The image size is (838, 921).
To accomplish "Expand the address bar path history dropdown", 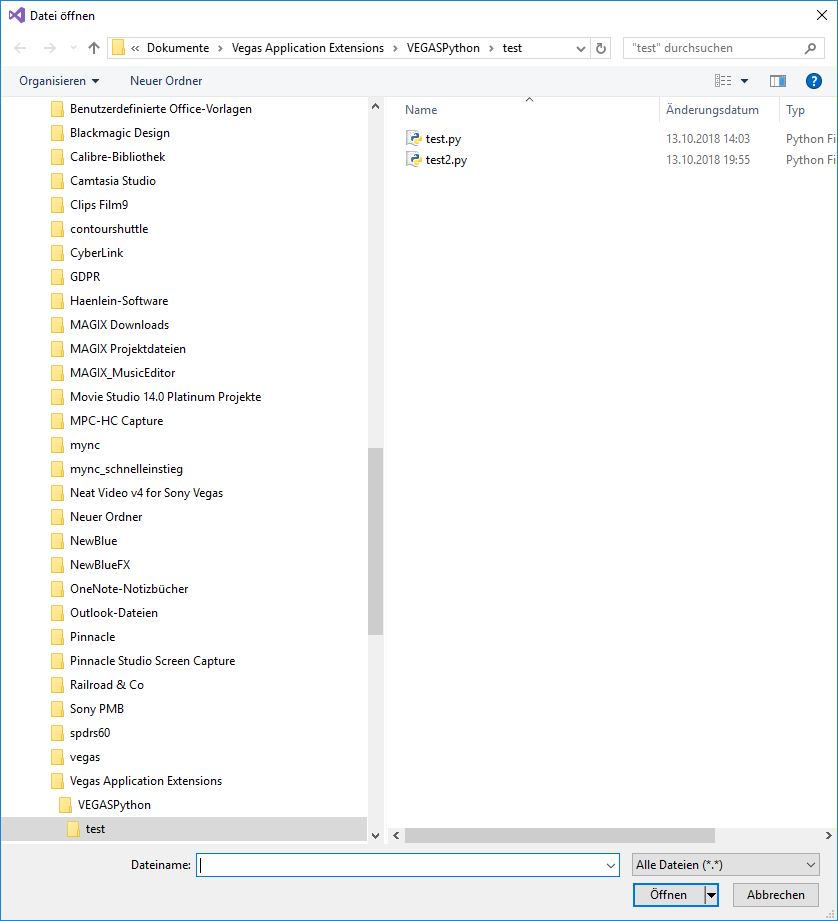I will click(x=581, y=48).
